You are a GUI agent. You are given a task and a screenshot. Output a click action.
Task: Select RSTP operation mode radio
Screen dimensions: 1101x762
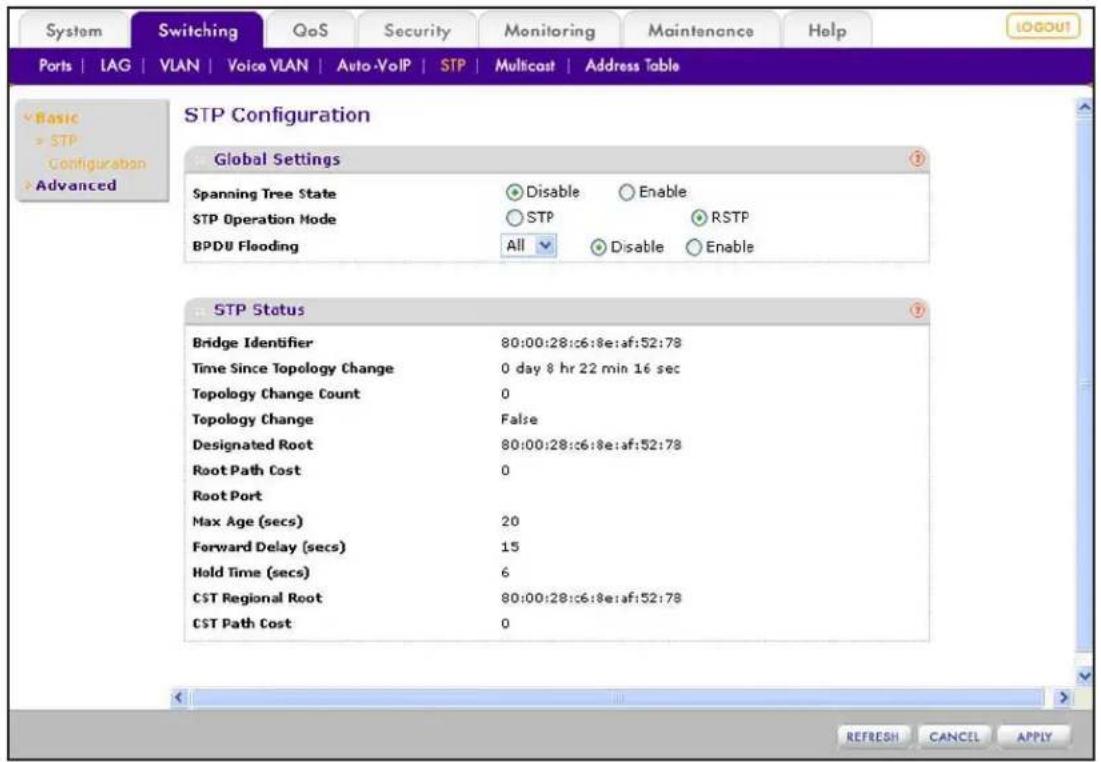tap(699, 218)
